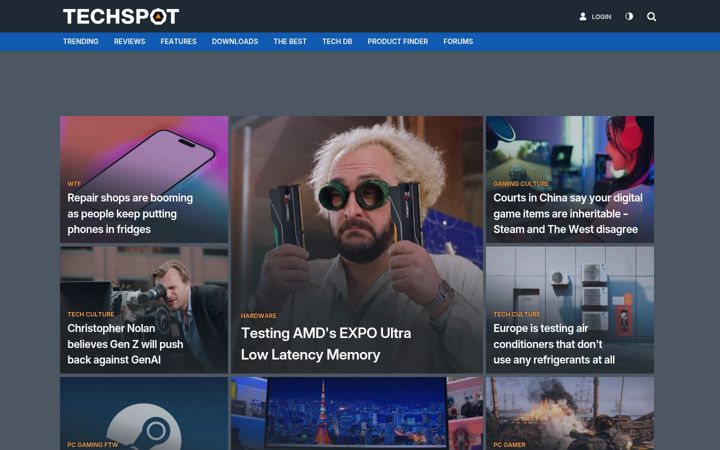Click the TechSpot logo
The width and height of the screenshot is (720, 450).
[x=121, y=17]
